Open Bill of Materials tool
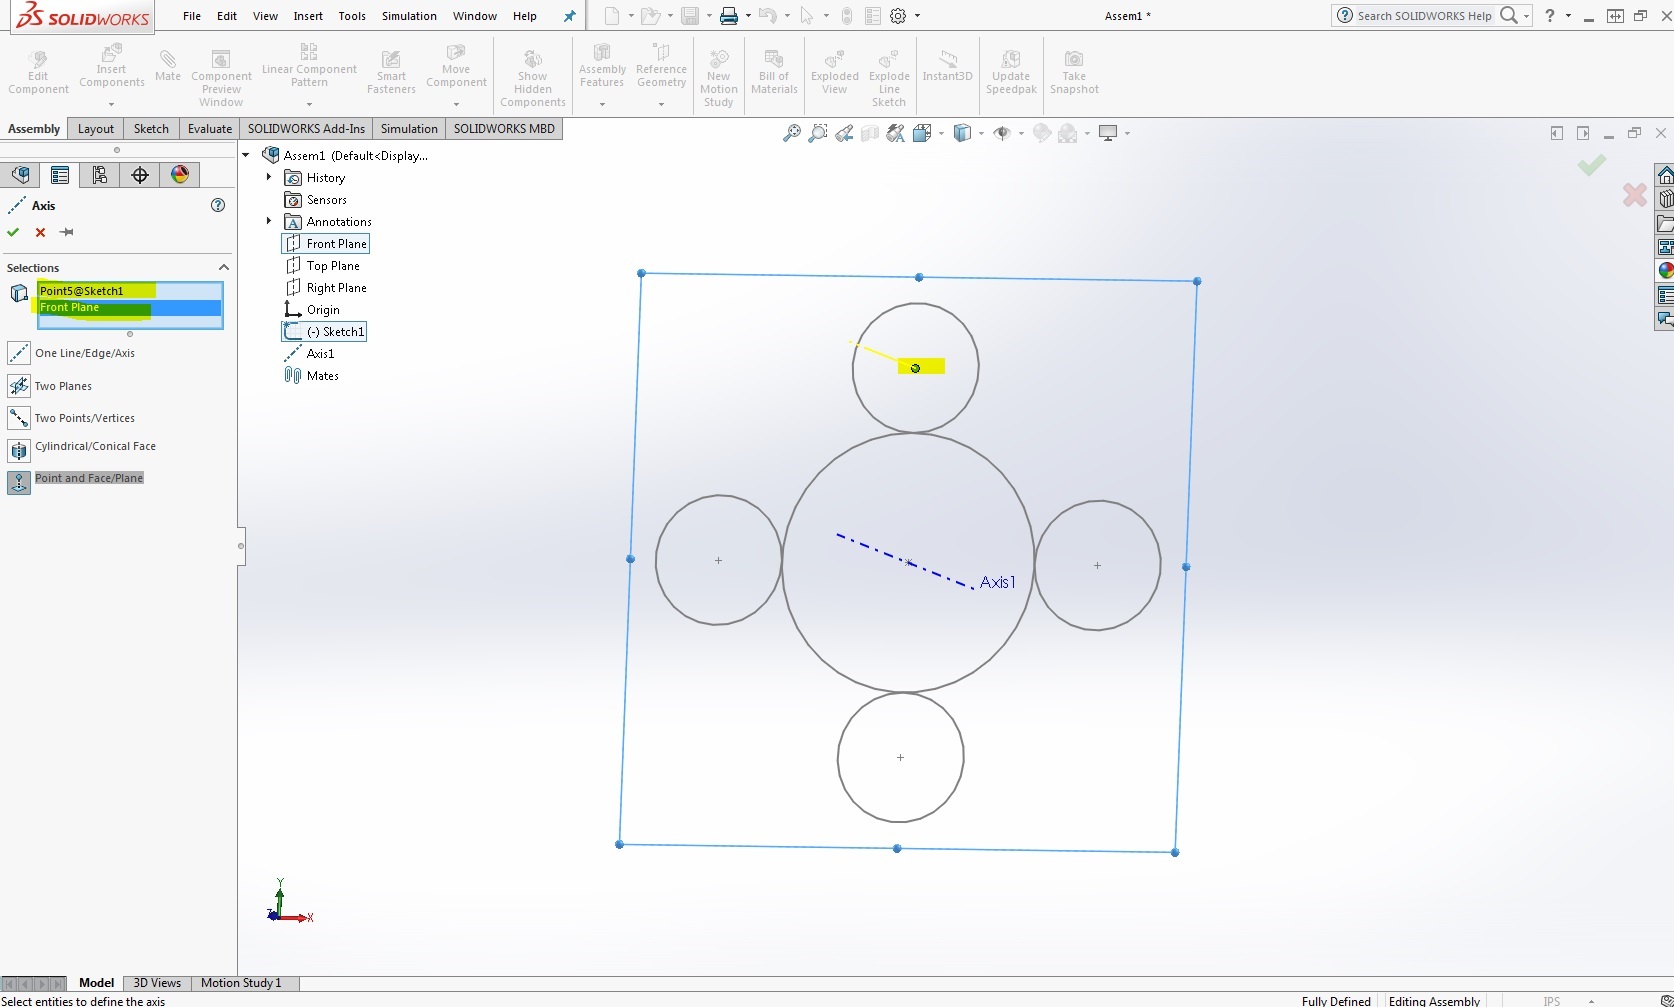The width and height of the screenshot is (1674, 1007). tap(774, 73)
